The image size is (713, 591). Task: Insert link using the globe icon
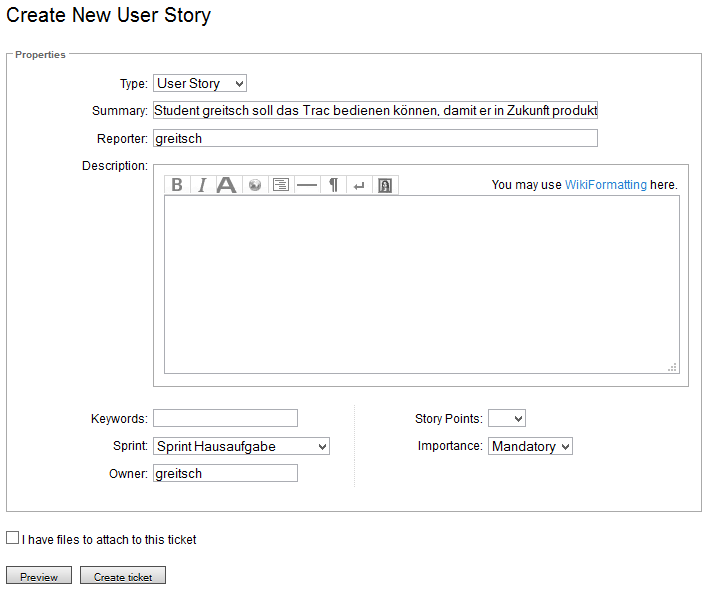click(x=255, y=185)
